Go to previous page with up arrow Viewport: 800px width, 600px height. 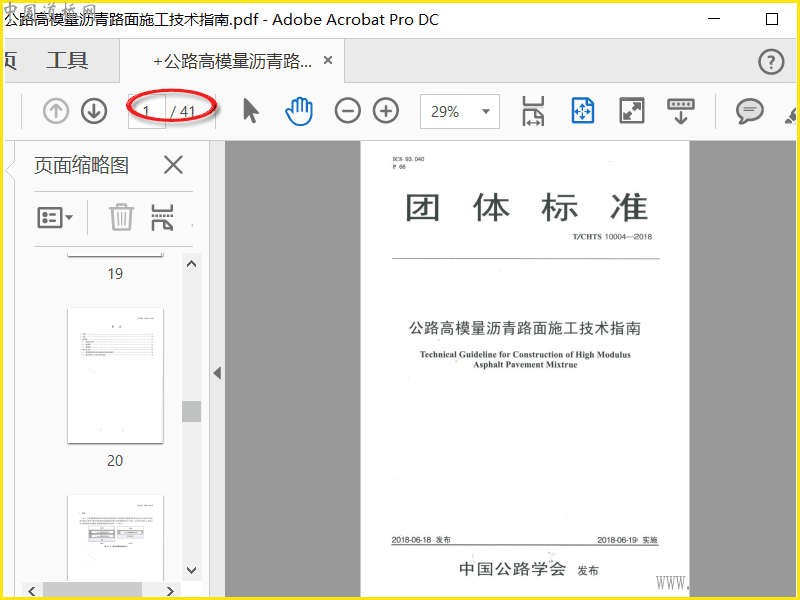pos(56,111)
